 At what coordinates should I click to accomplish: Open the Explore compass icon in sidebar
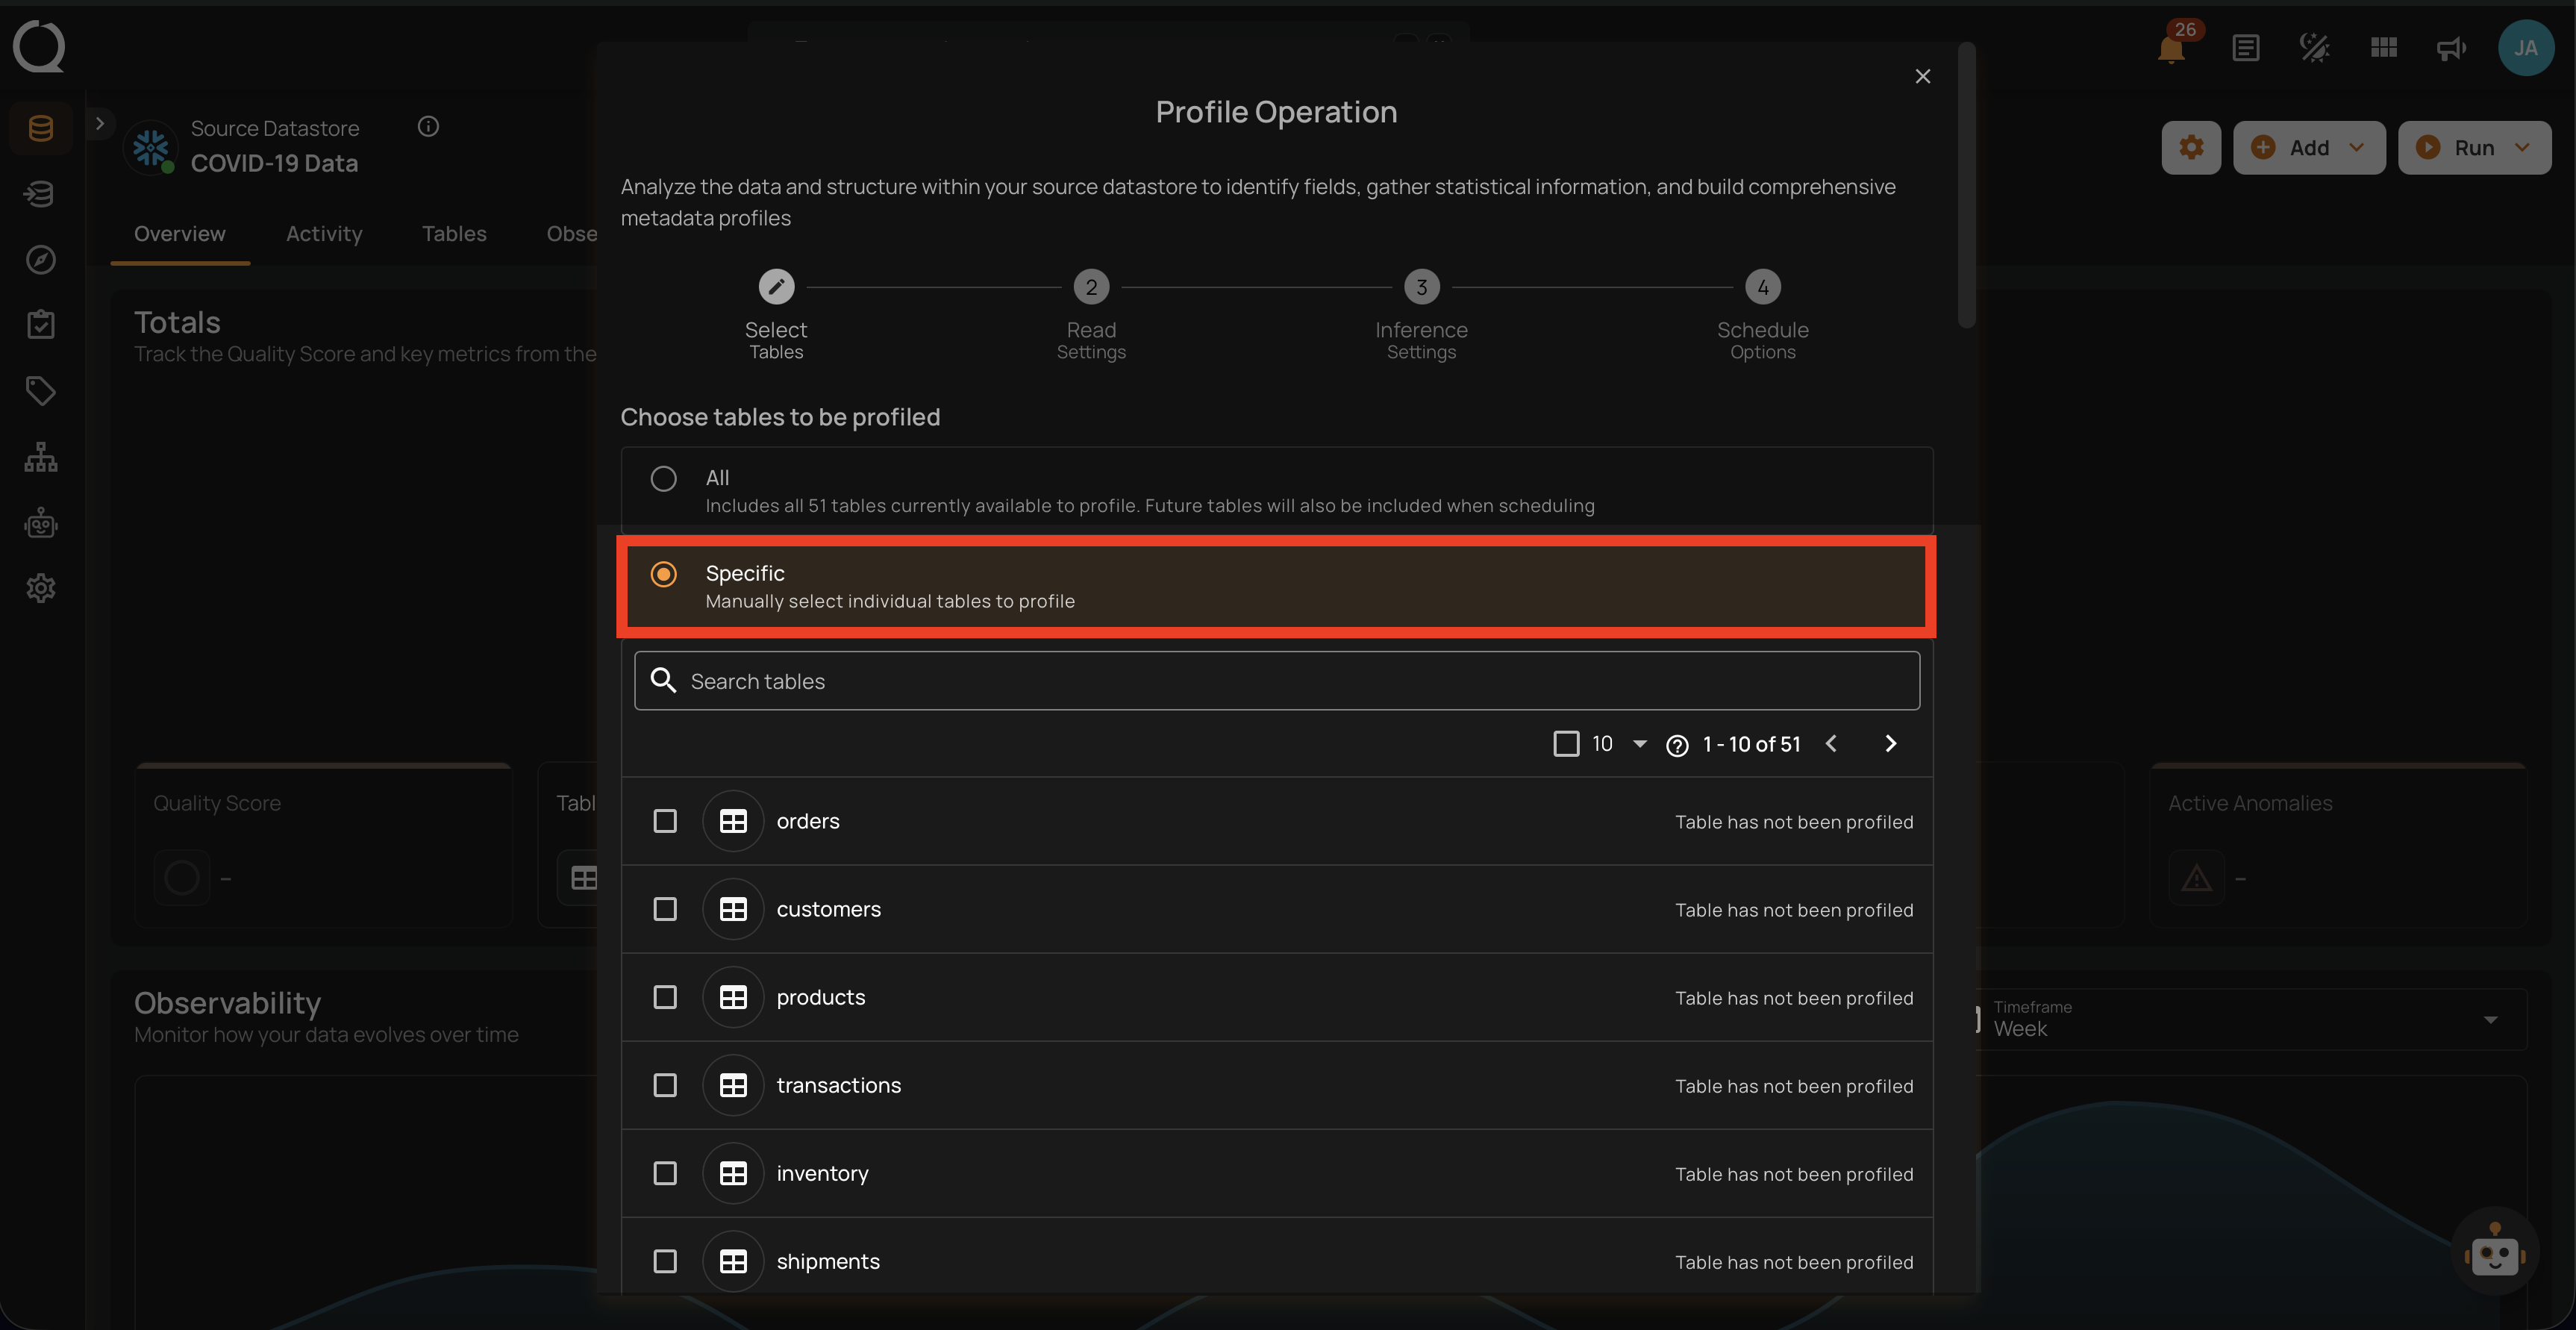[x=40, y=260]
